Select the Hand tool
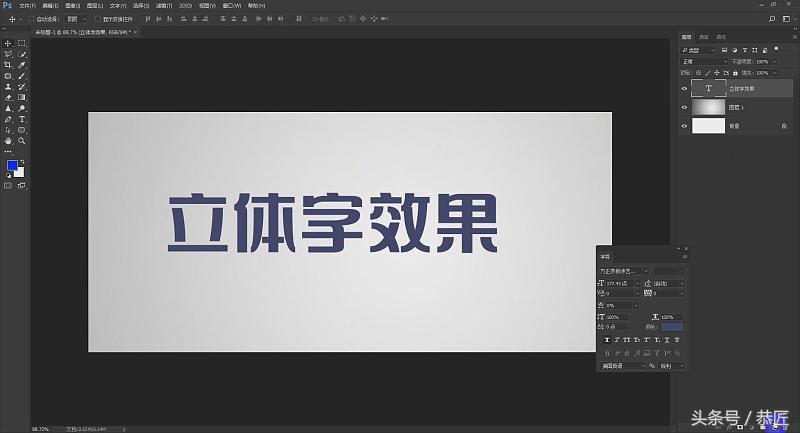 pyautogui.click(x=8, y=141)
